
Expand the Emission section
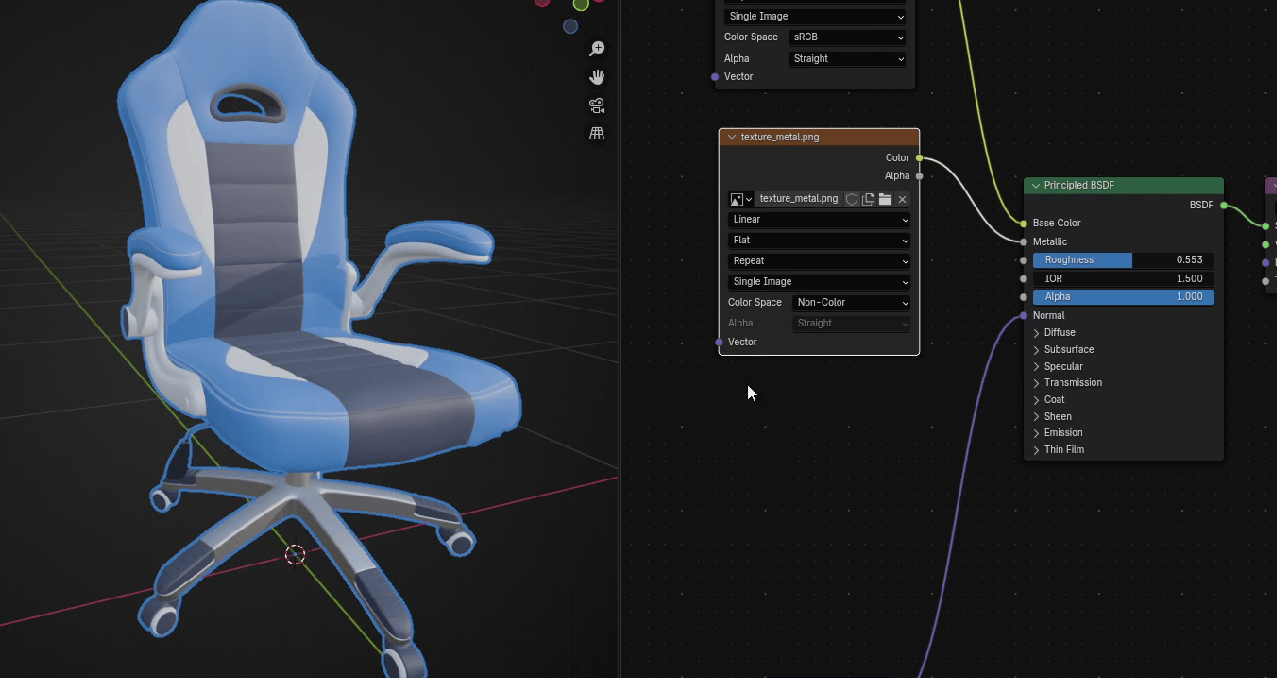[1062, 433]
